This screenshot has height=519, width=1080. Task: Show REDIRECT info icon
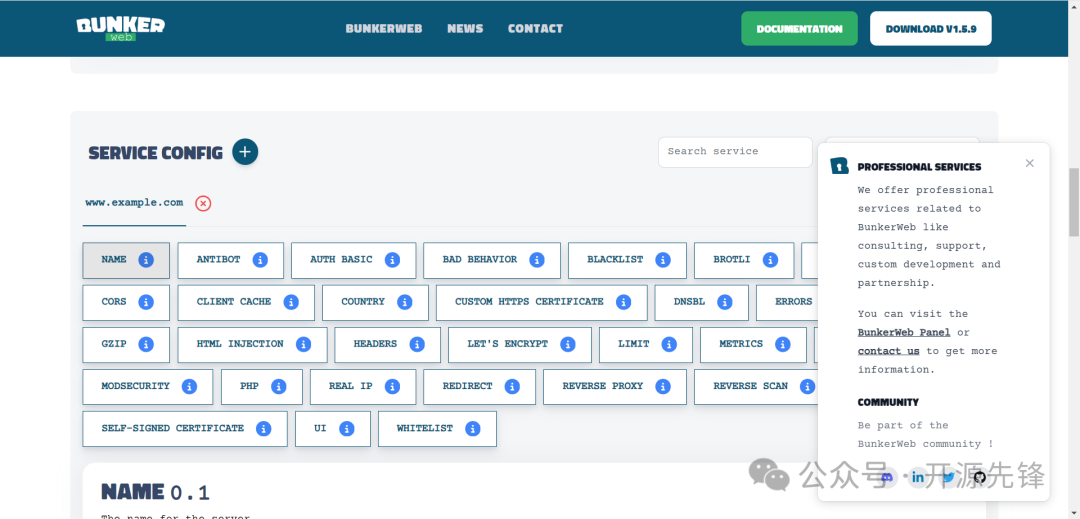click(x=512, y=386)
